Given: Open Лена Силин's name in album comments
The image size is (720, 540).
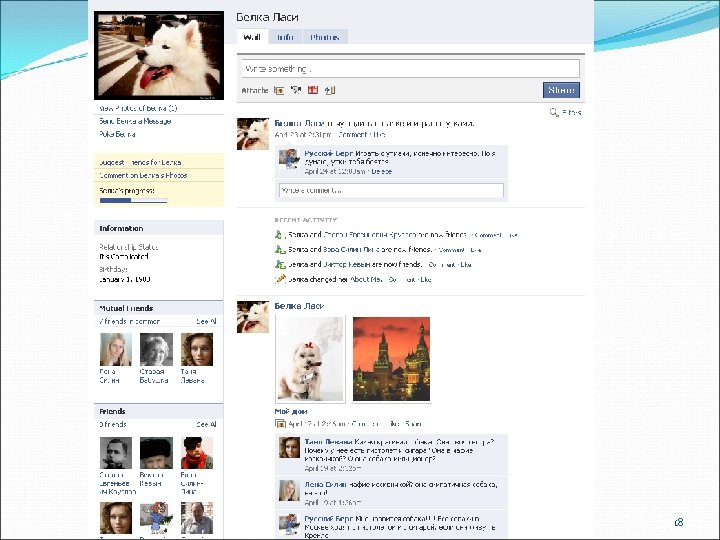Looking at the screenshot, I should click(325, 484).
